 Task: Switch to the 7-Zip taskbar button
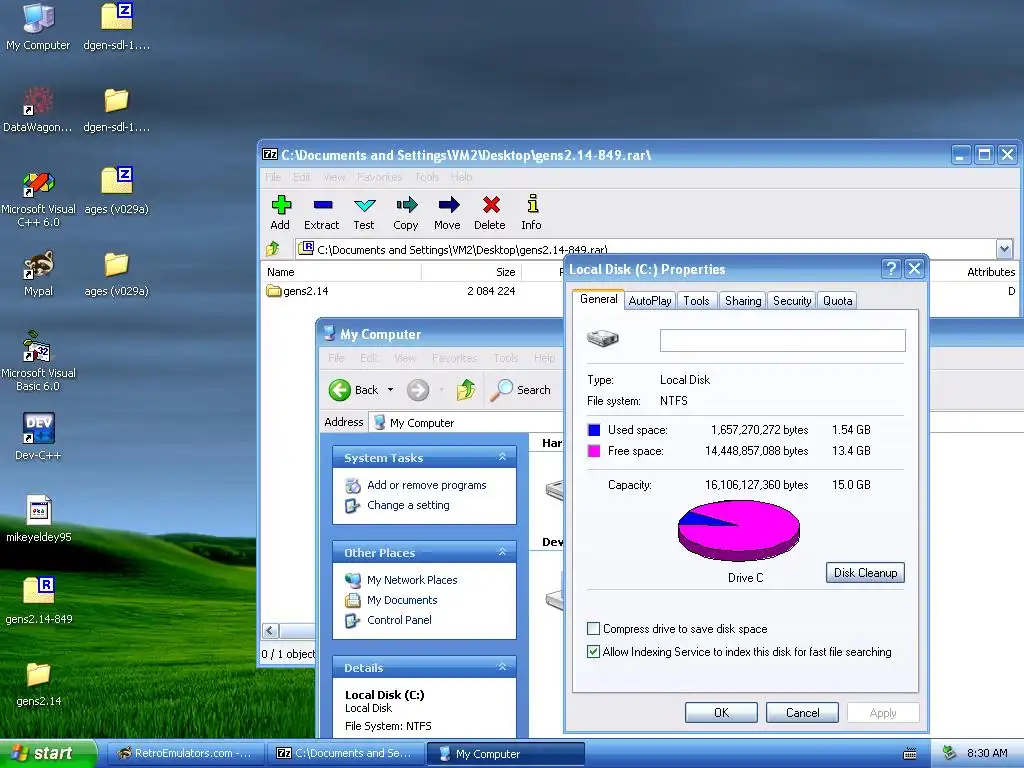pos(345,753)
